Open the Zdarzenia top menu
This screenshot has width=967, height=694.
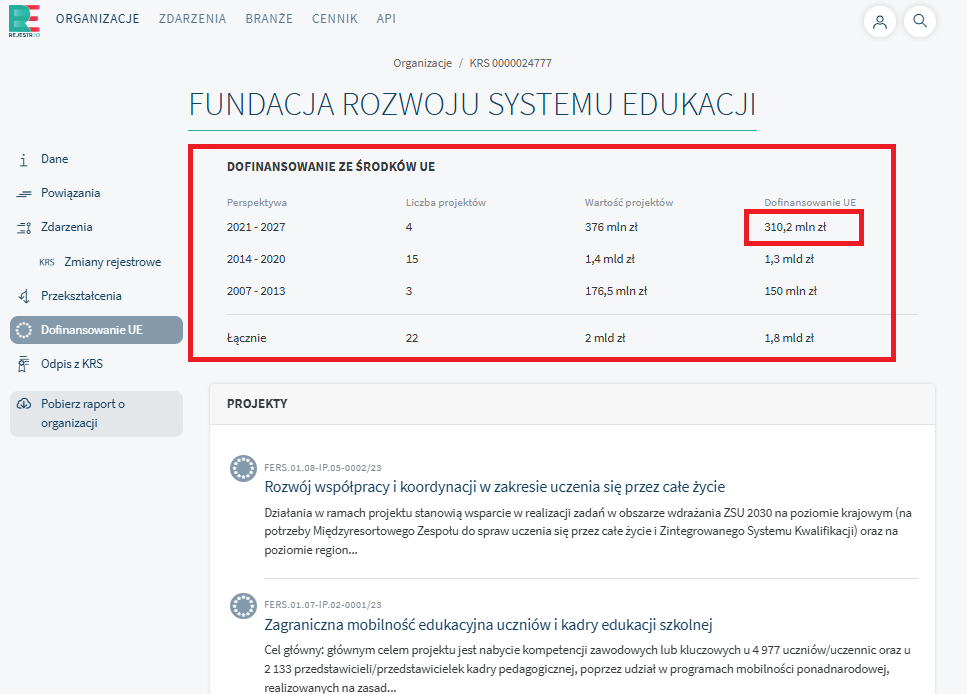click(x=192, y=19)
